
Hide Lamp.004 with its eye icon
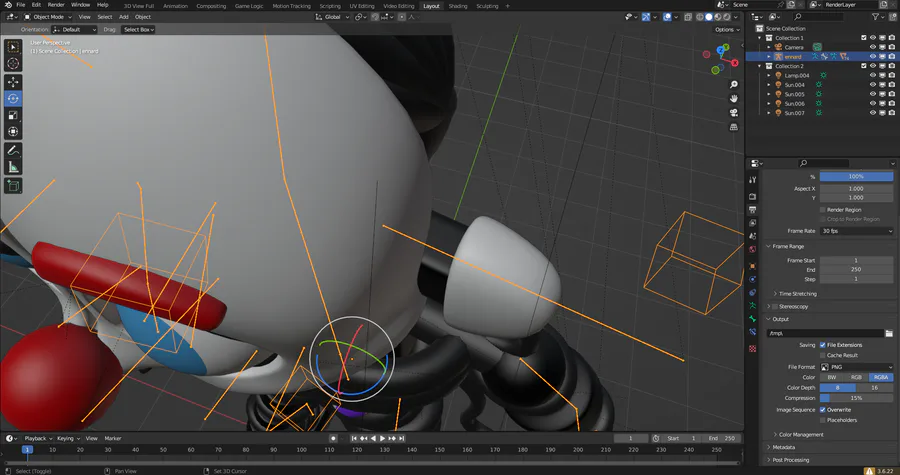point(873,76)
